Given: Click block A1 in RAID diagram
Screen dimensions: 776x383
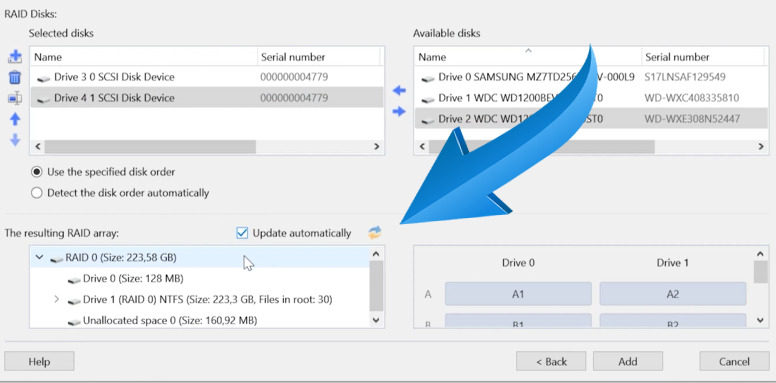Looking at the screenshot, I should [x=518, y=294].
